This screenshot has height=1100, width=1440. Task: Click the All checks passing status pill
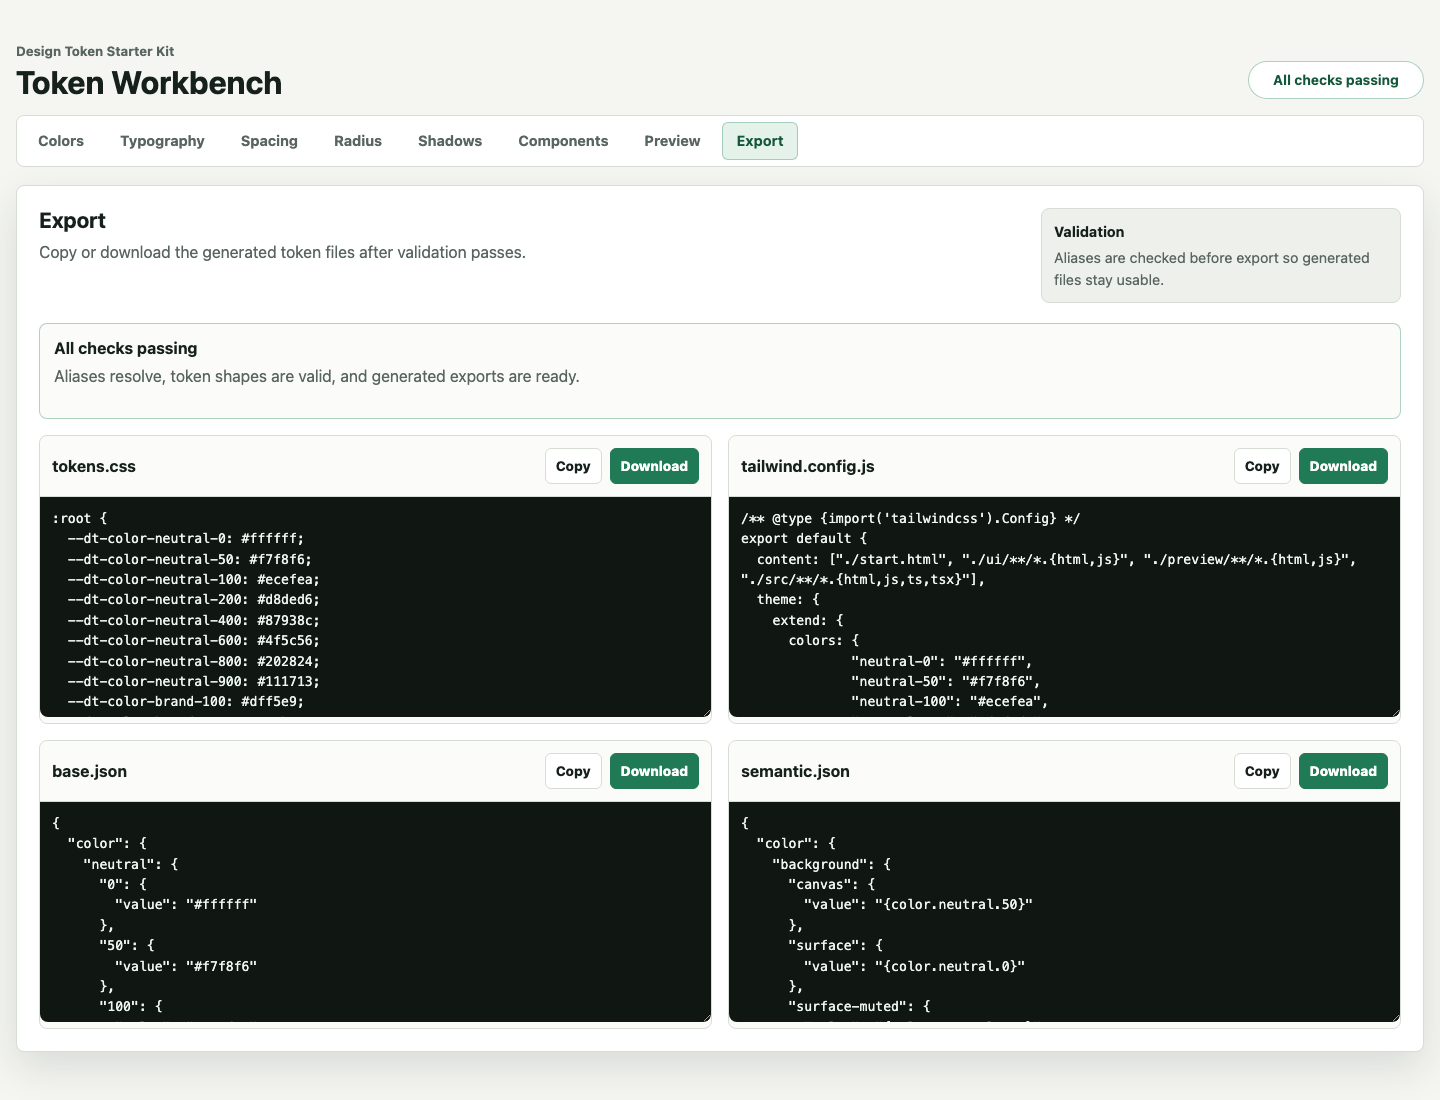click(x=1335, y=80)
